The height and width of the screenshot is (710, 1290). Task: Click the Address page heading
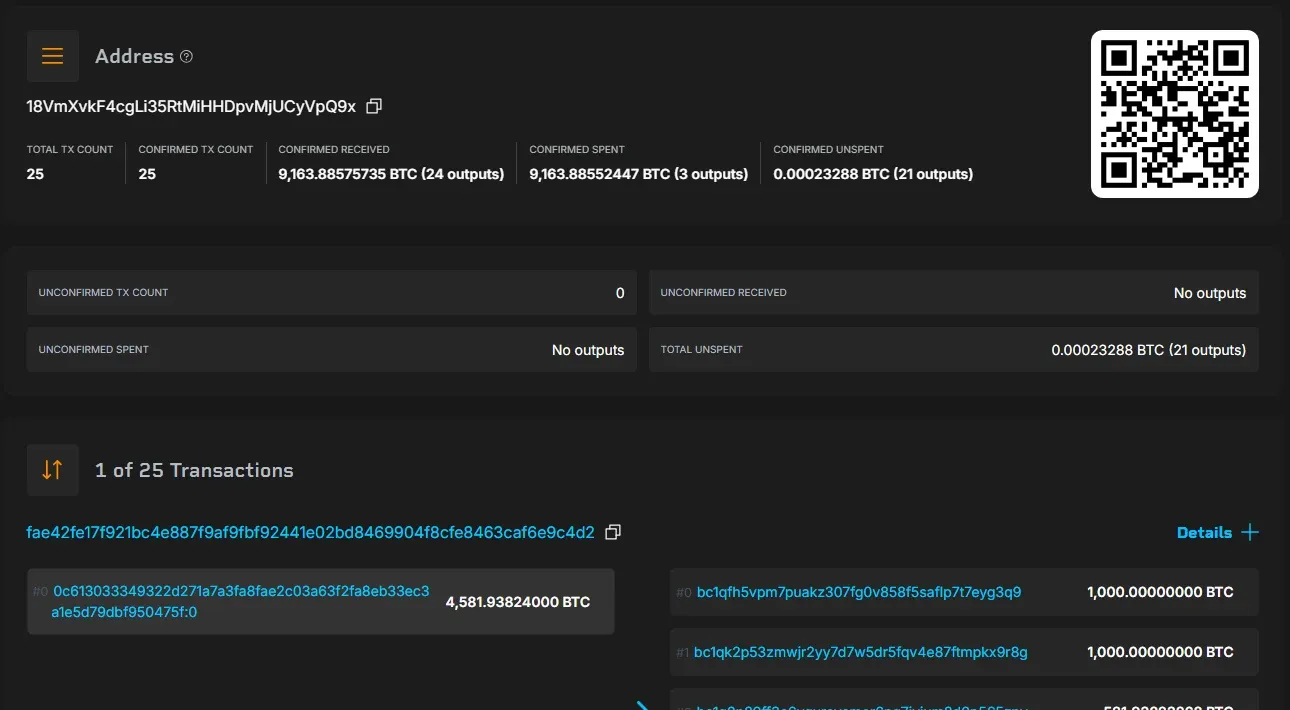pyautogui.click(x=134, y=57)
